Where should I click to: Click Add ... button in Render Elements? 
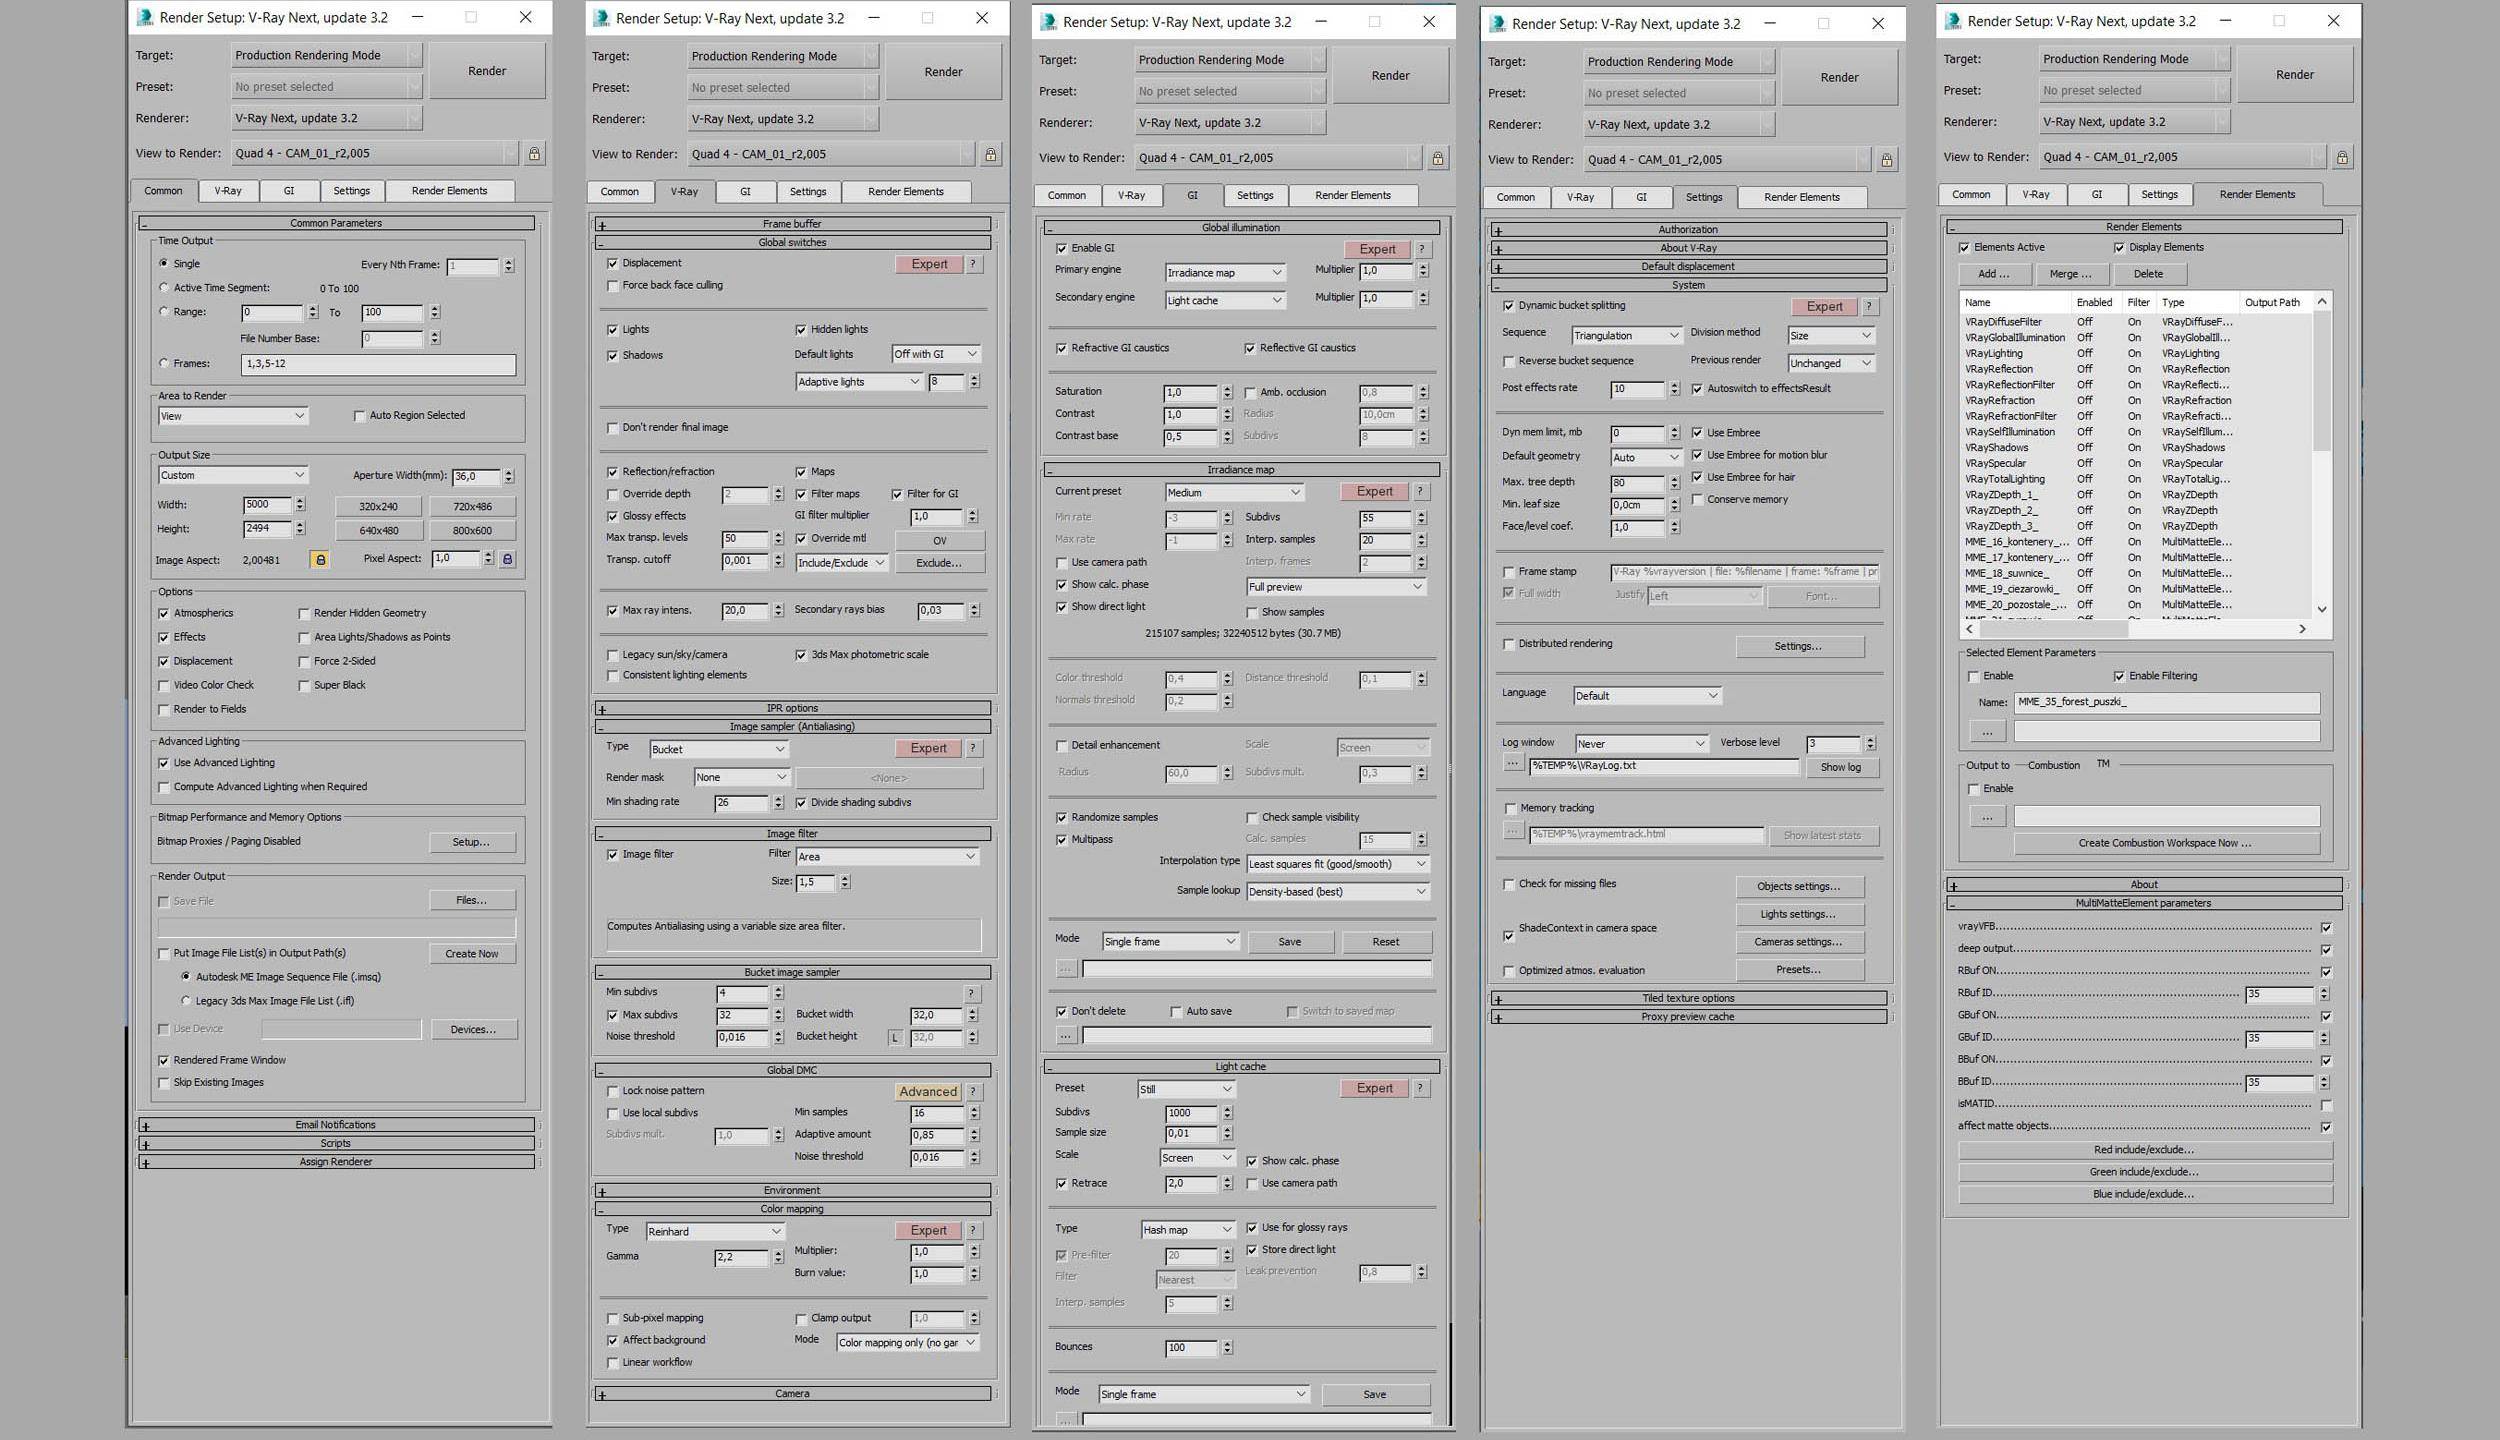coord(1993,274)
